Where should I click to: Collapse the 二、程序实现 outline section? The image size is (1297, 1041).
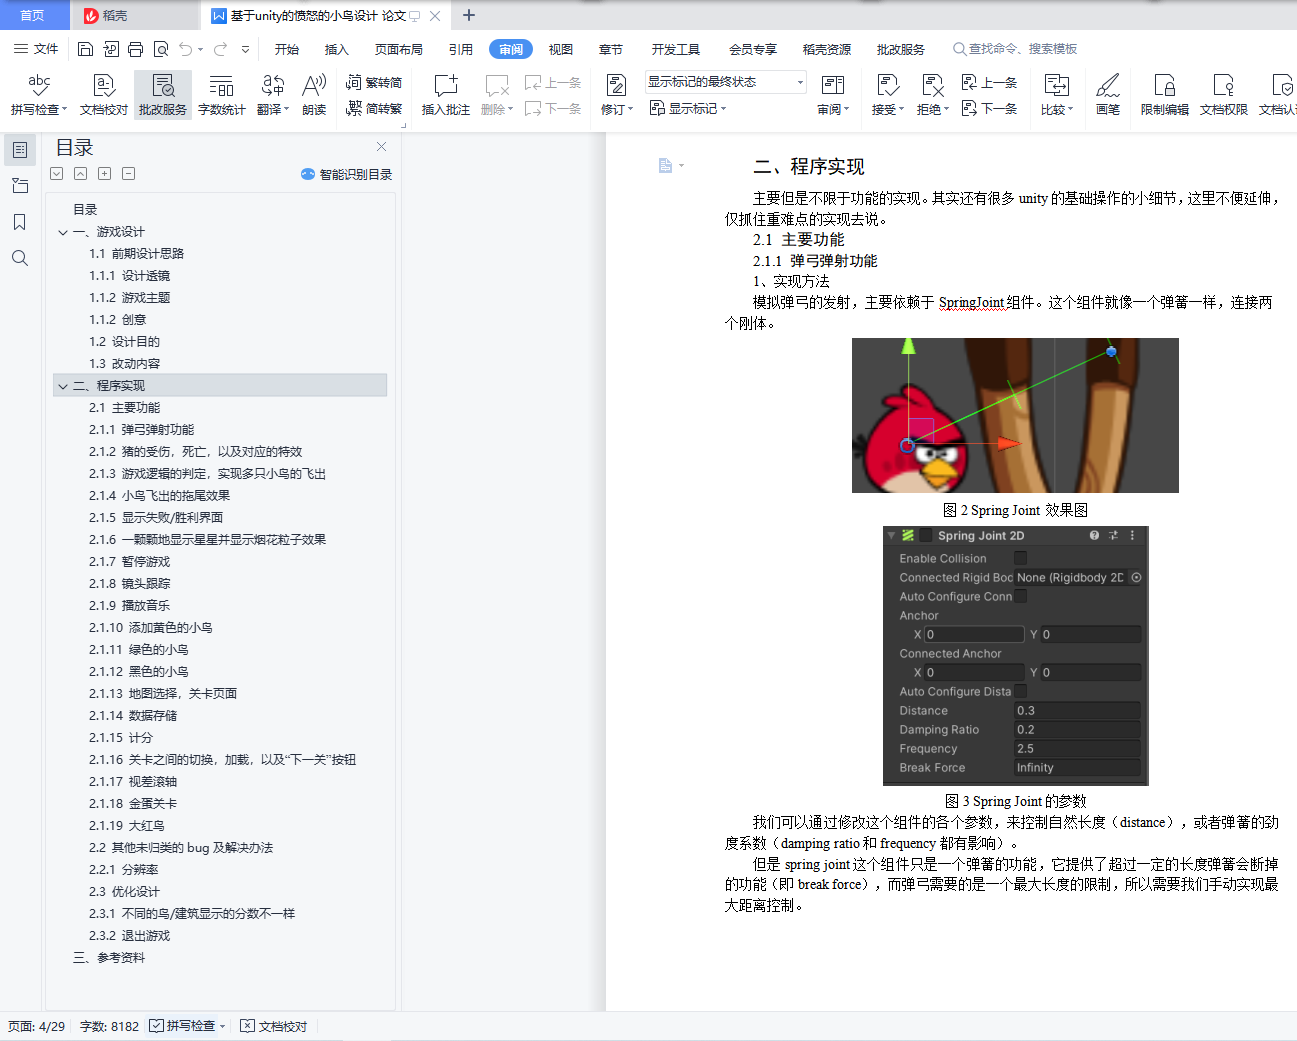click(63, 386)
